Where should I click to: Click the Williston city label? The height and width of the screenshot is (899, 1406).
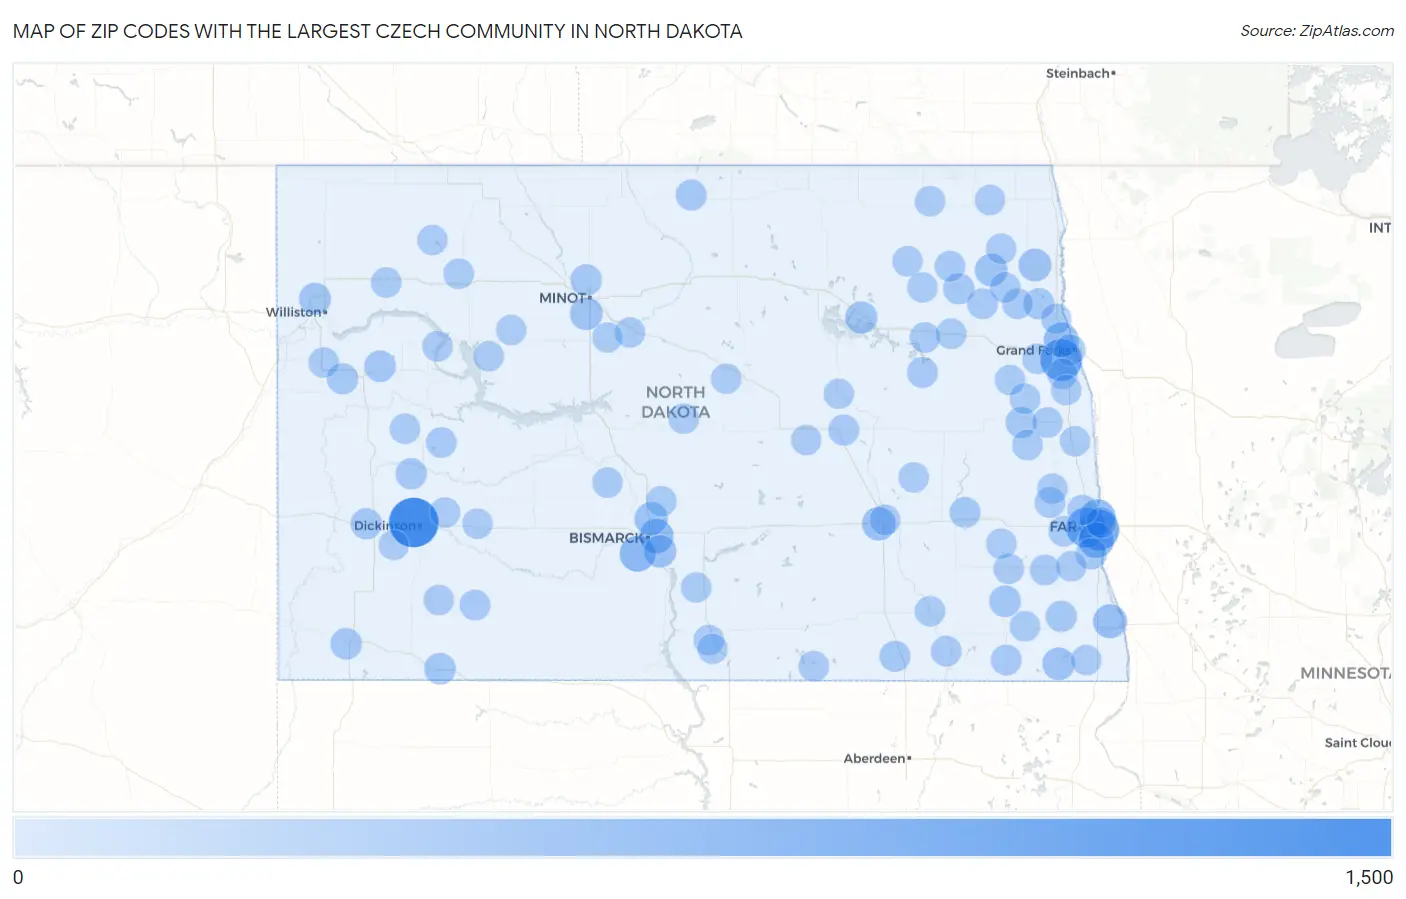(x=296, y=312)
